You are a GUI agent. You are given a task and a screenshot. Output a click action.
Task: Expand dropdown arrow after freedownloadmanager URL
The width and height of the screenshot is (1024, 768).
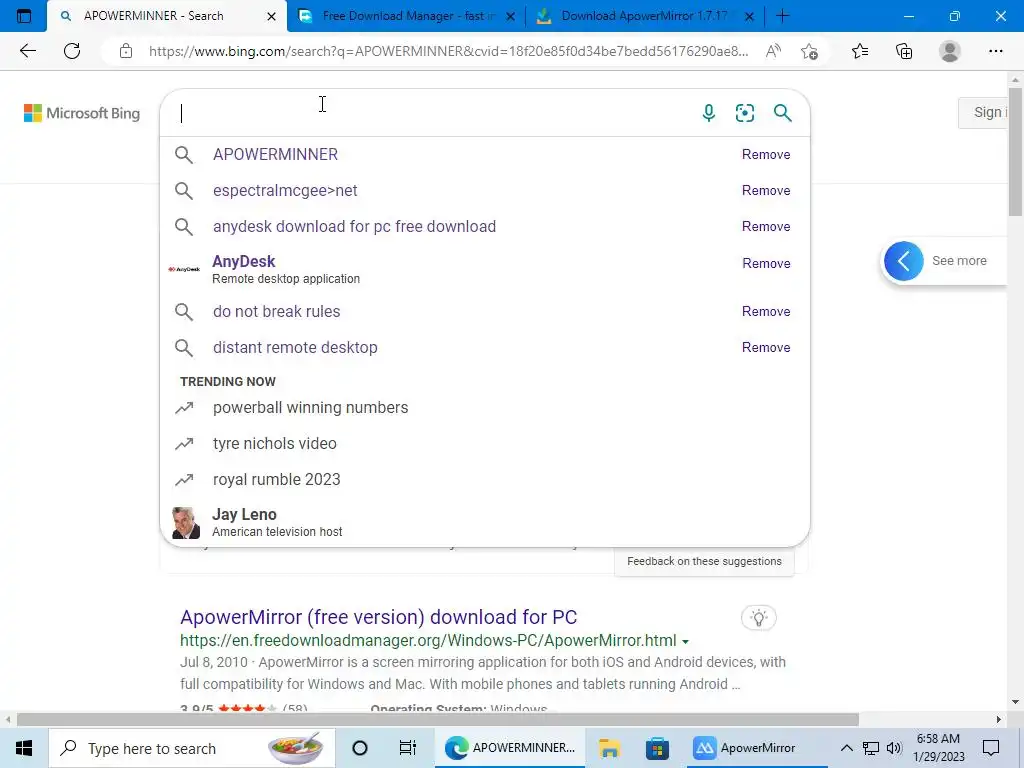point(685,642)
